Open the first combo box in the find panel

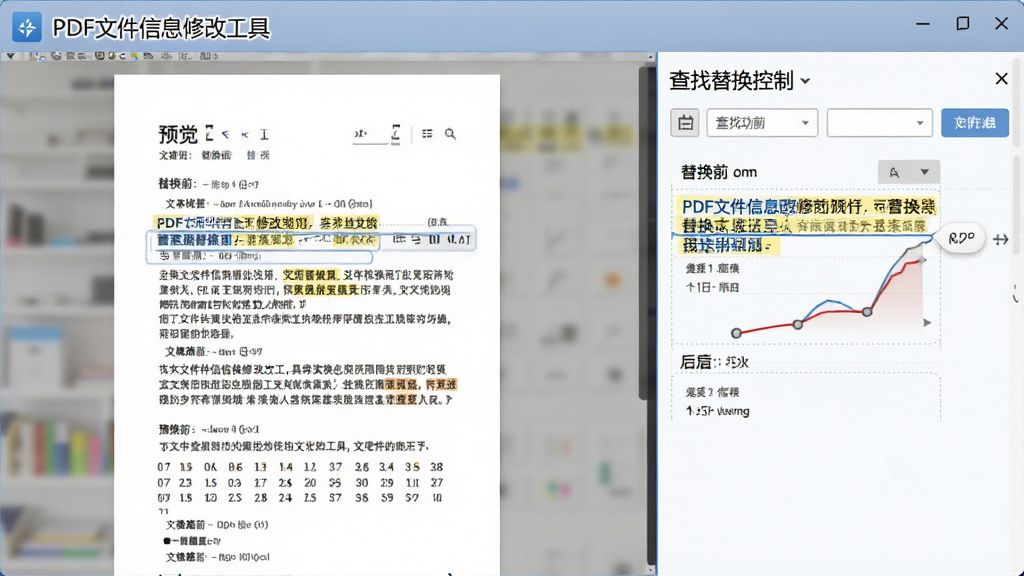(762, 123)
